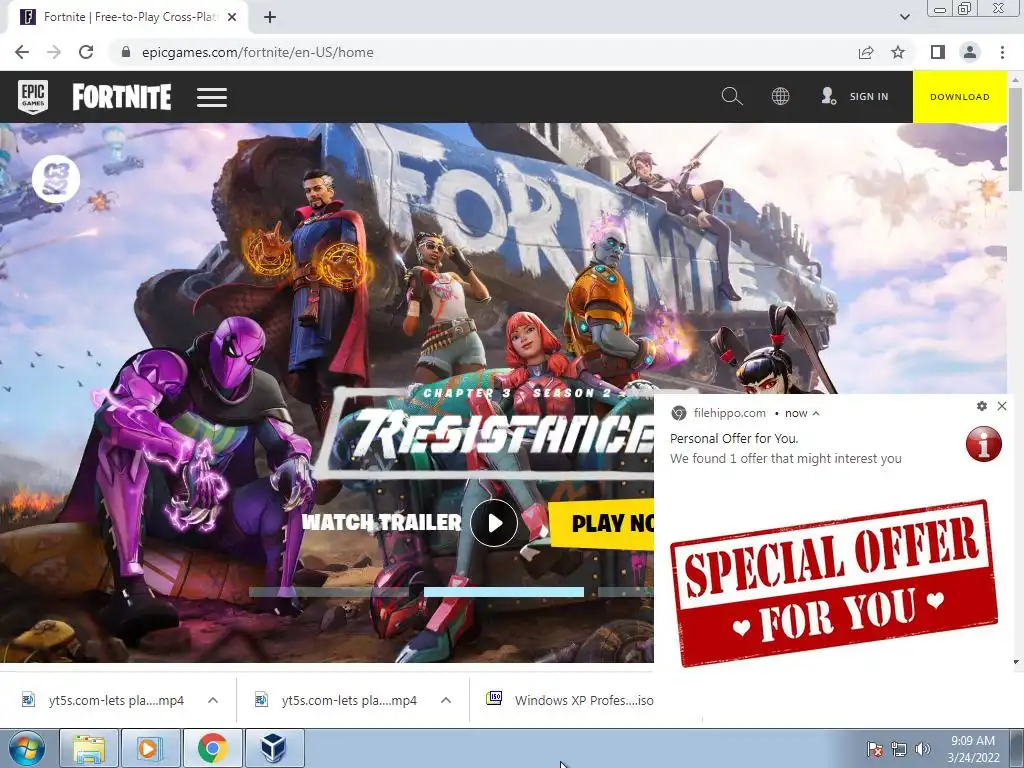Click the browser forward arrow
1024x768 pixels.
pyautogui.click(x=54, y=52)
